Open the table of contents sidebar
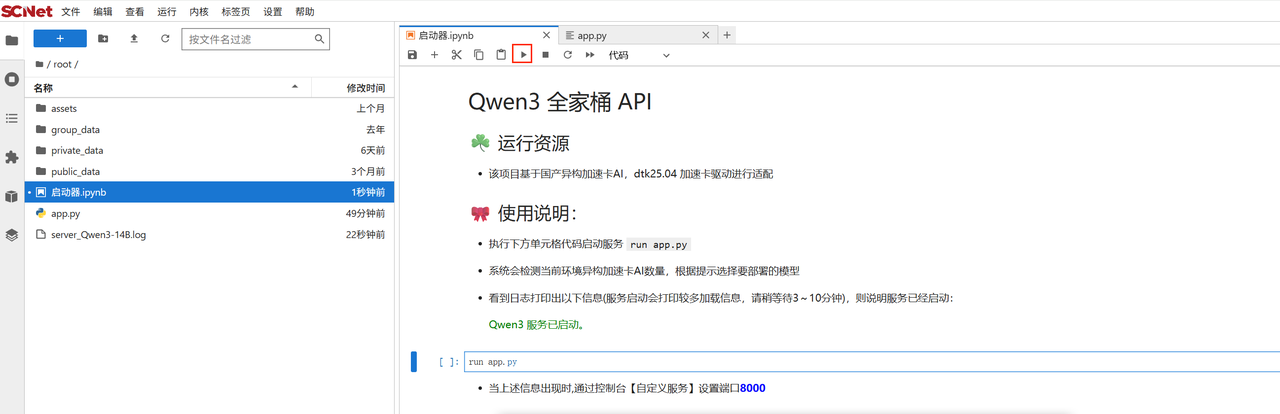This screenshot has height=414, width=1280. click(x=12, y=118)
